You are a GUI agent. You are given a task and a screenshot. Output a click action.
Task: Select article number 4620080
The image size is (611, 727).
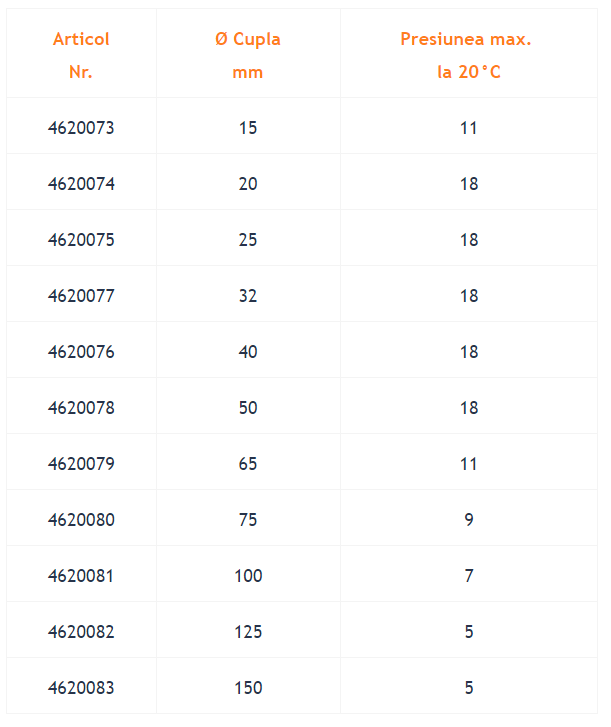pyautogui.click(x=81, y=520)
